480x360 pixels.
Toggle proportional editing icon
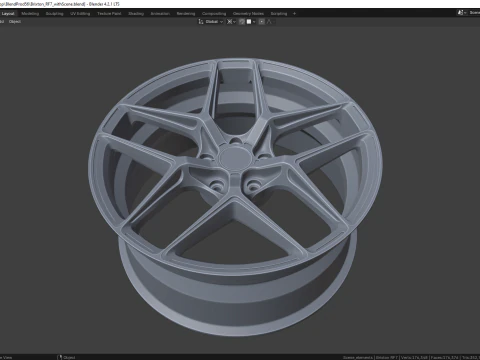262,22
